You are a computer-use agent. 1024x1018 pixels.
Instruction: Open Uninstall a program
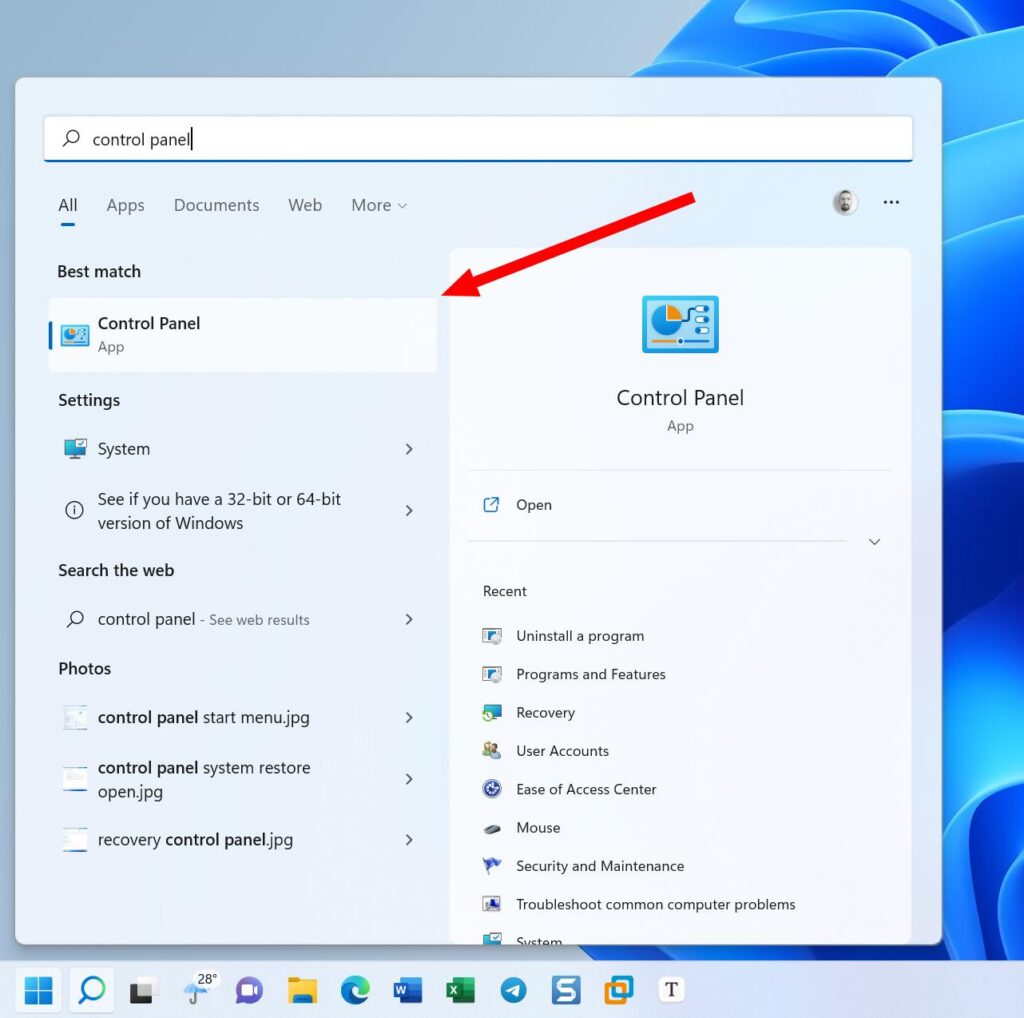tap(579, 636)
